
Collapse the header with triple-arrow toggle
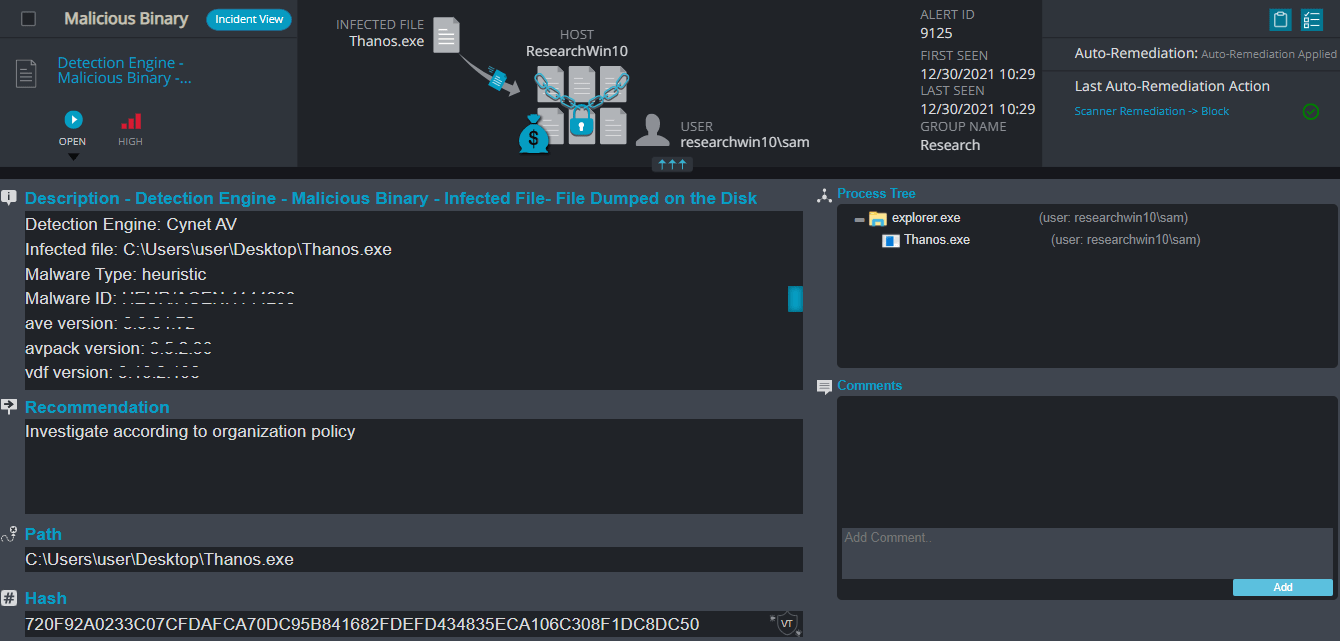point(670,164)
